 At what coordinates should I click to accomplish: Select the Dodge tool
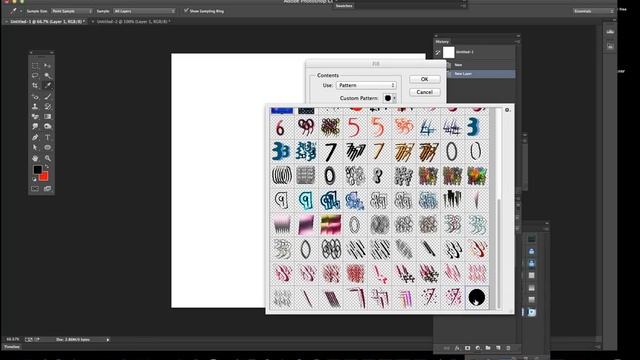pos(48,127)
